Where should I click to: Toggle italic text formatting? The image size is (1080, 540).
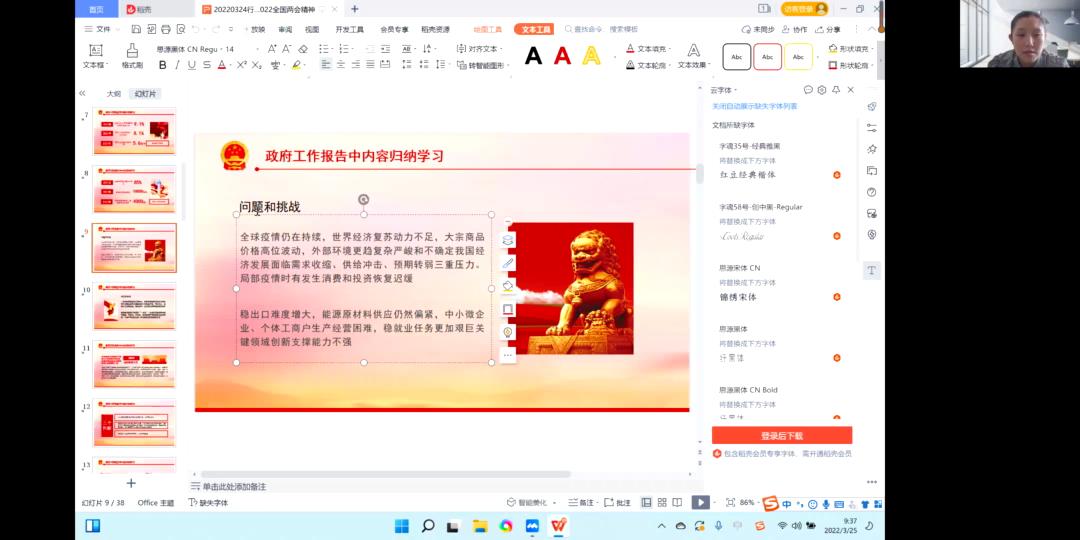177,65
